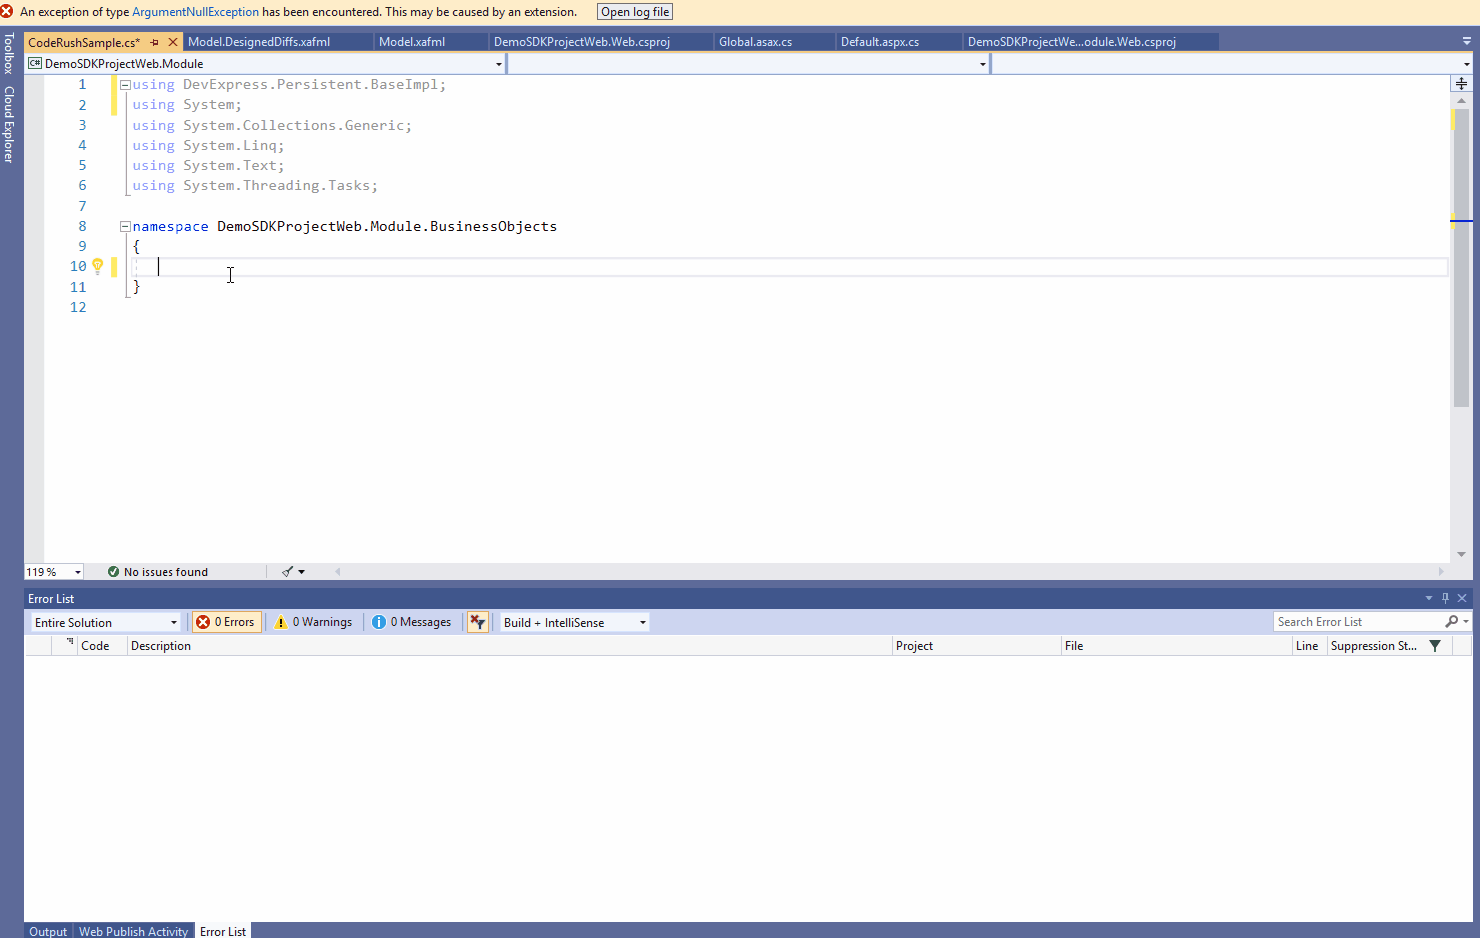This screenshot has height=938, width=1480.
Task: Sort by the Line column header
Action: click(1309, 646)
